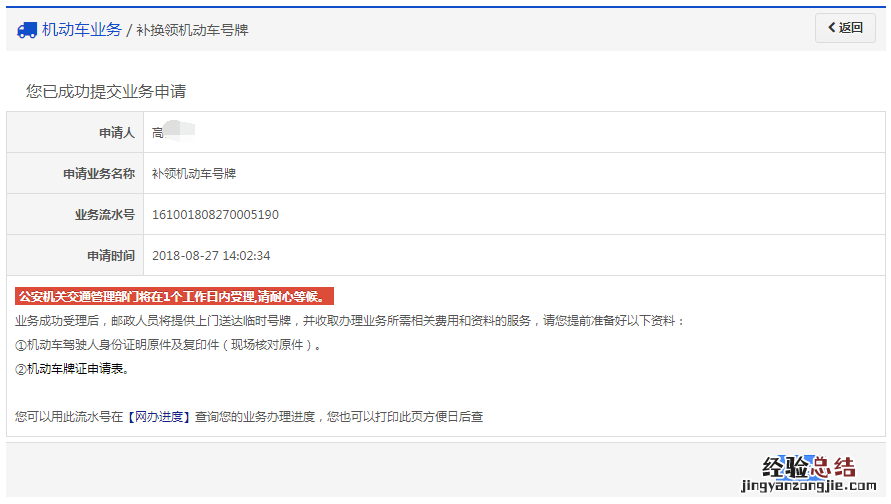891x504 pixels.
Task: Click the 返回 back button
Action: tap(845, 28)
